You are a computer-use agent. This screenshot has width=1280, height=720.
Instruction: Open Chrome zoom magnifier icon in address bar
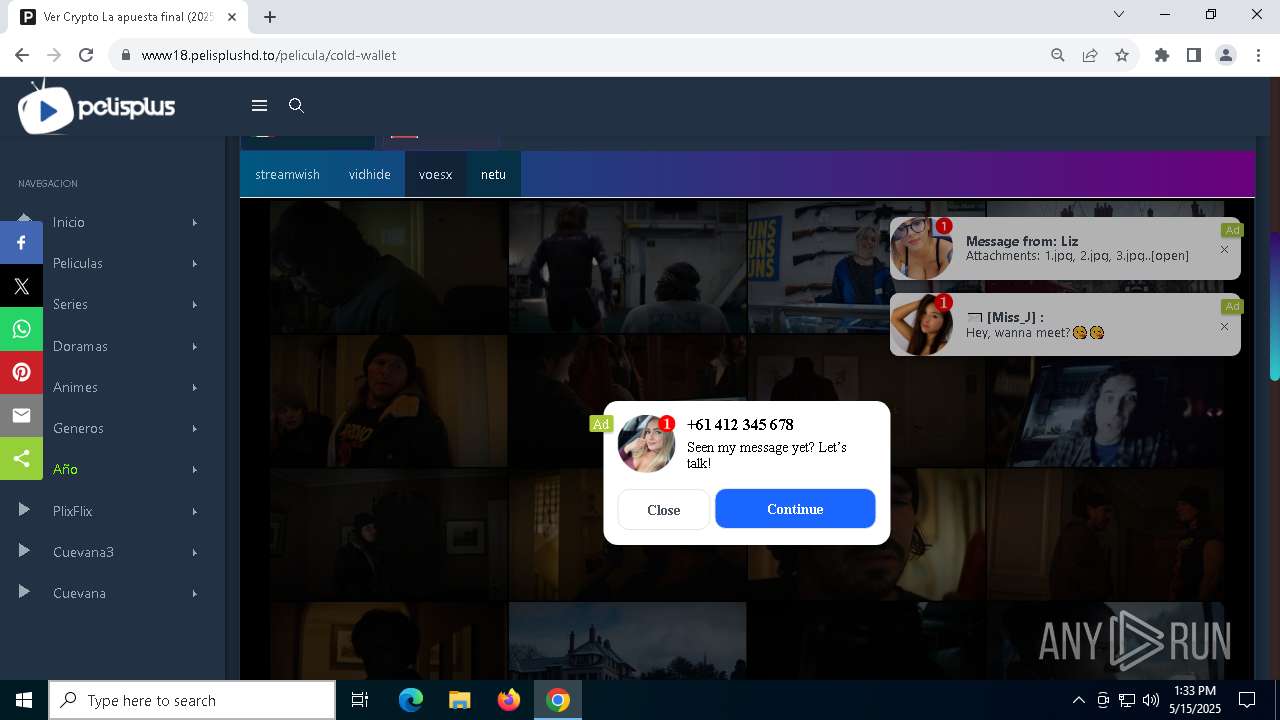pyautogui.click(x=1058, y=55)
